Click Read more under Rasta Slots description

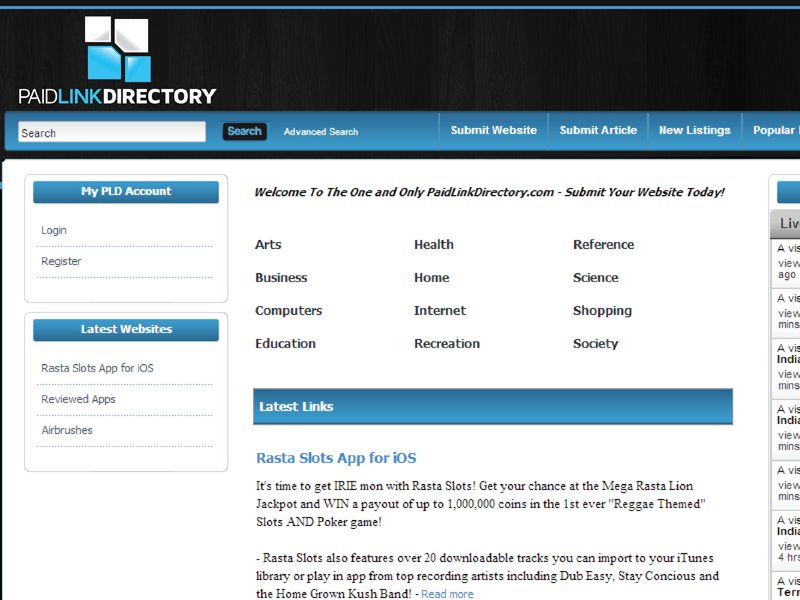point(447,594)
